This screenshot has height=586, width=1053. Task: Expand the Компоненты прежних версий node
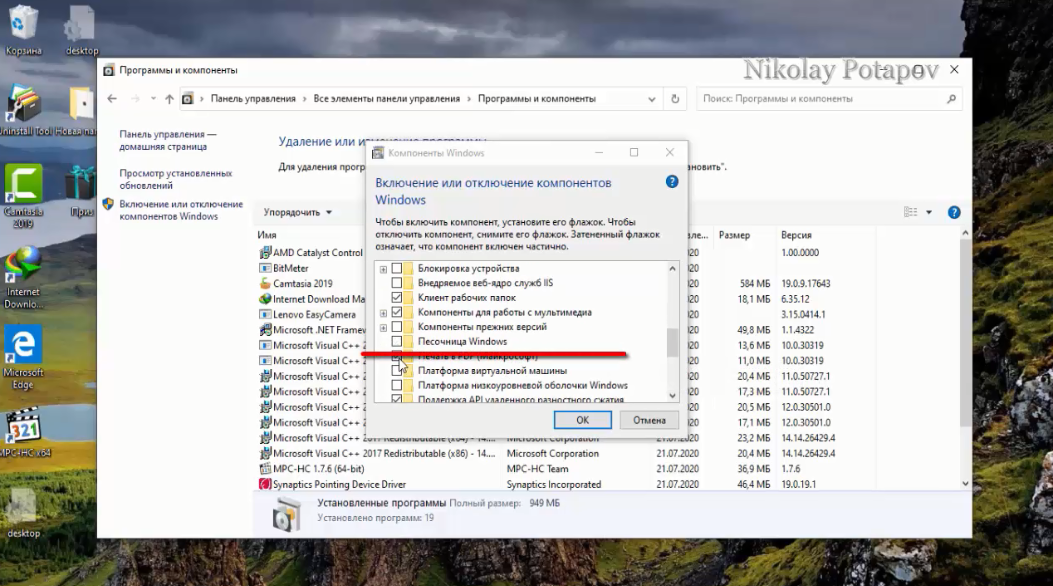[383, 328]
